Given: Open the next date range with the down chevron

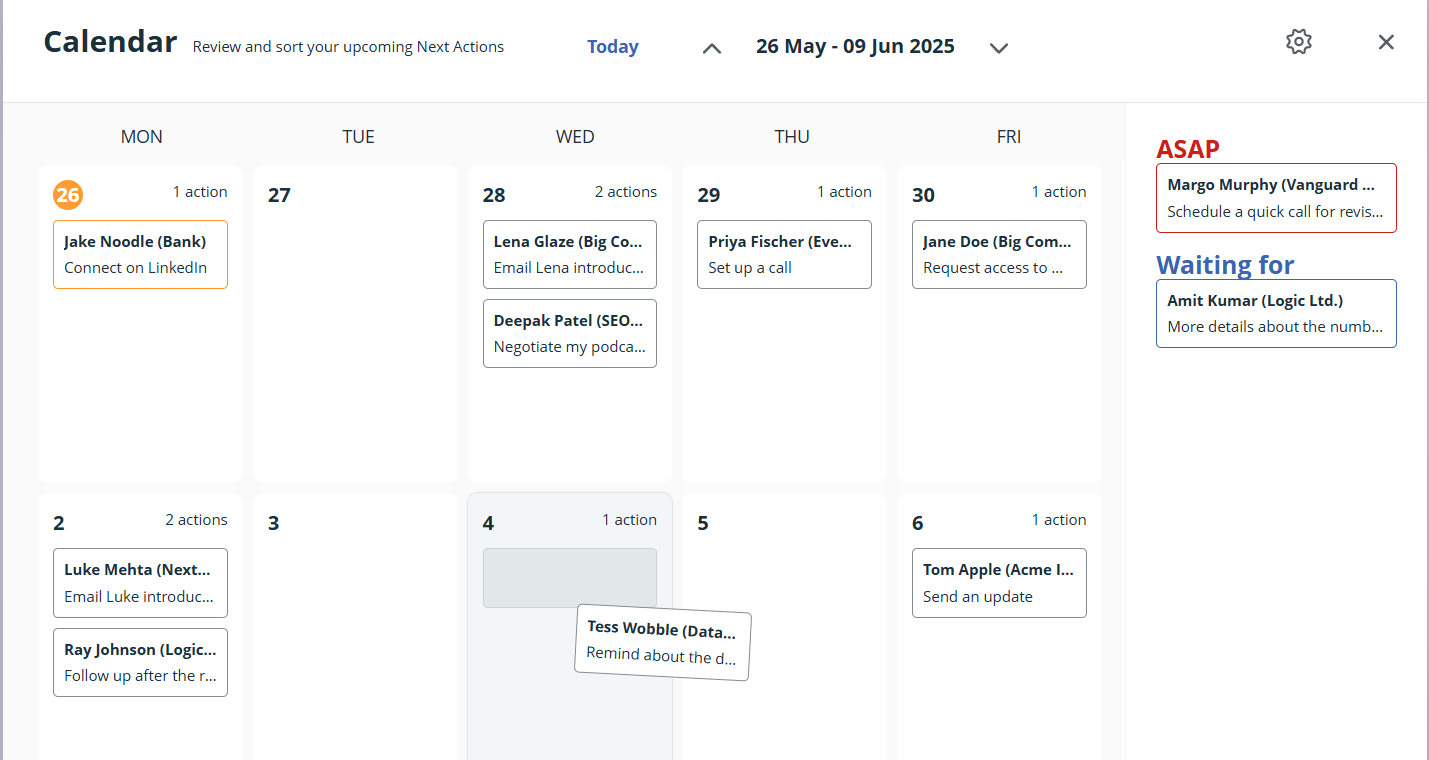Looking at the screenshot, I should (998, 47).
